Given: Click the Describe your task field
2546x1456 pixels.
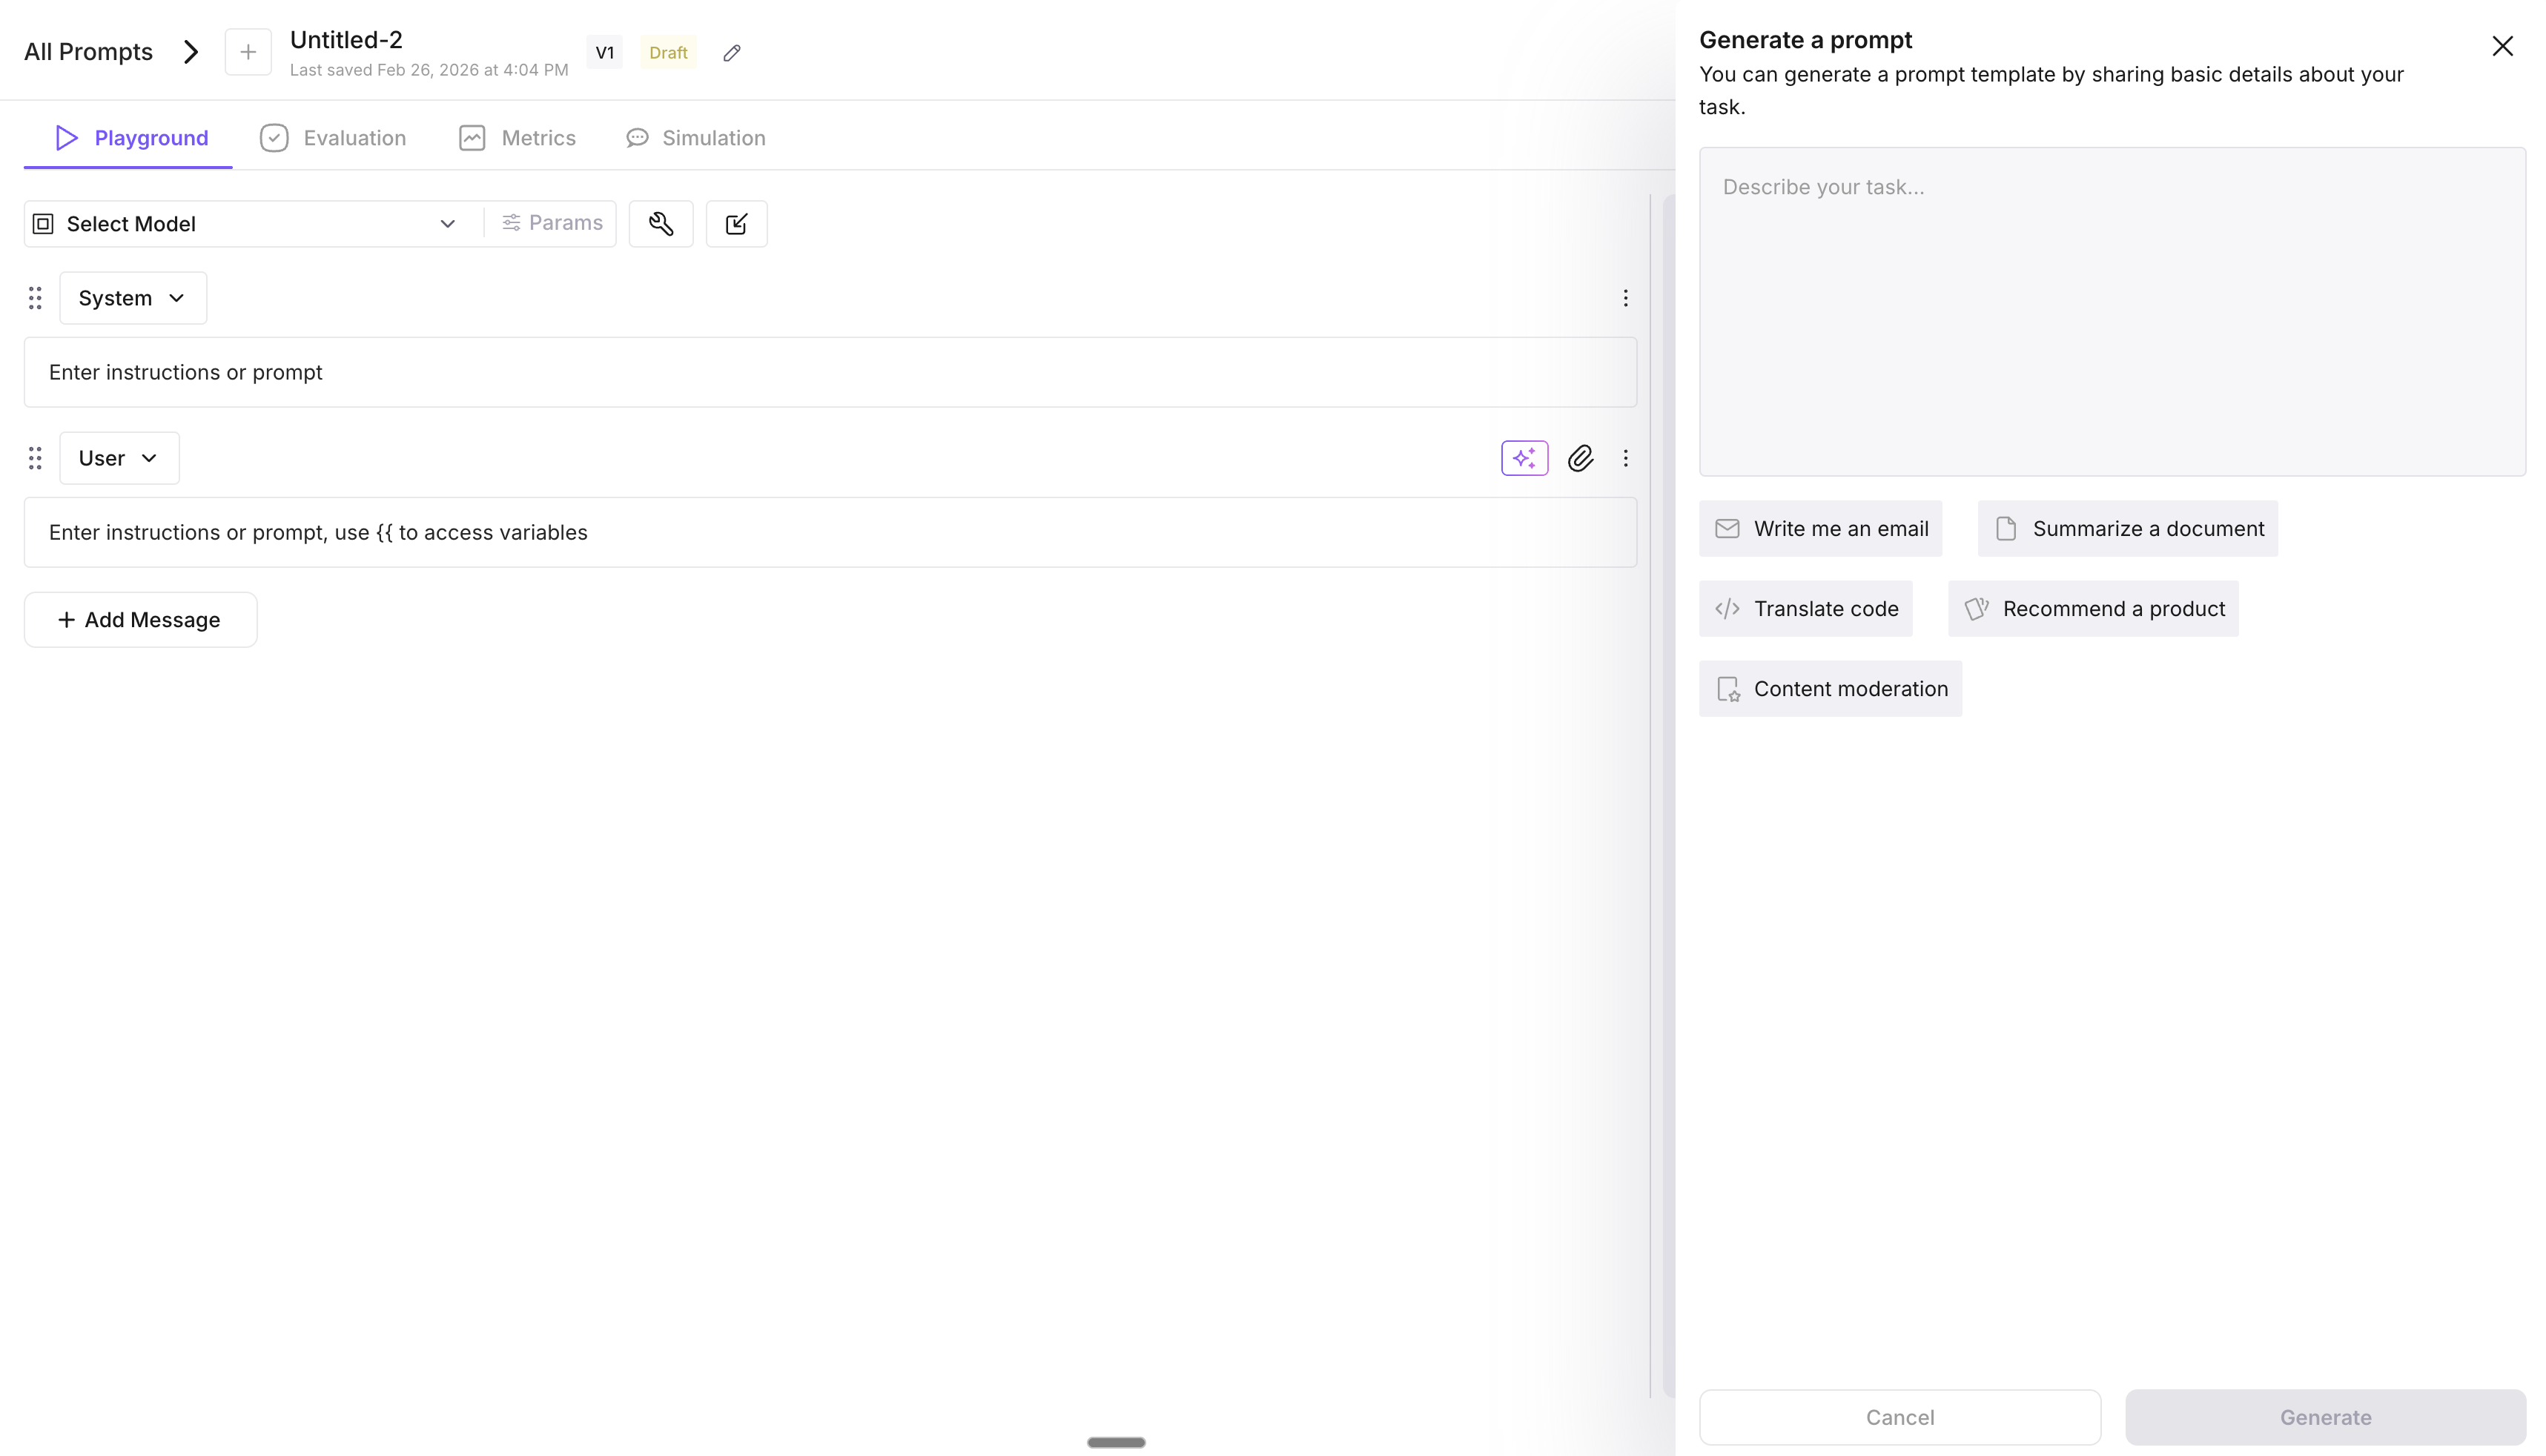Looking at the screenshot, I should (x=2111, y=312).
